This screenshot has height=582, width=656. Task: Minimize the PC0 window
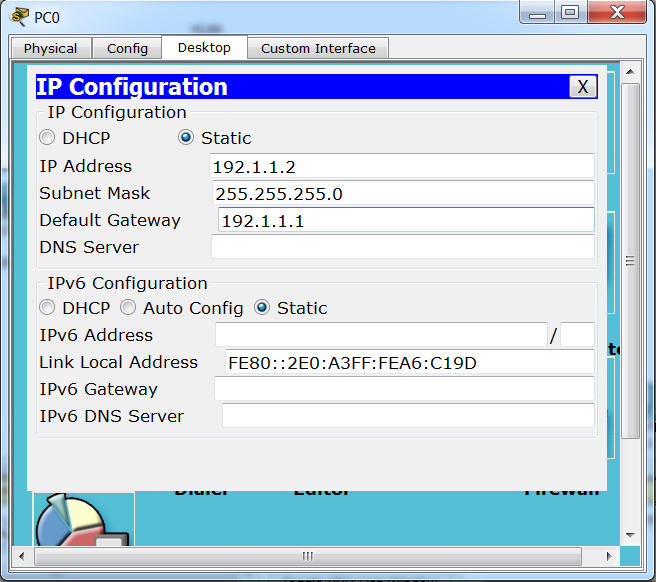point(537,13)
